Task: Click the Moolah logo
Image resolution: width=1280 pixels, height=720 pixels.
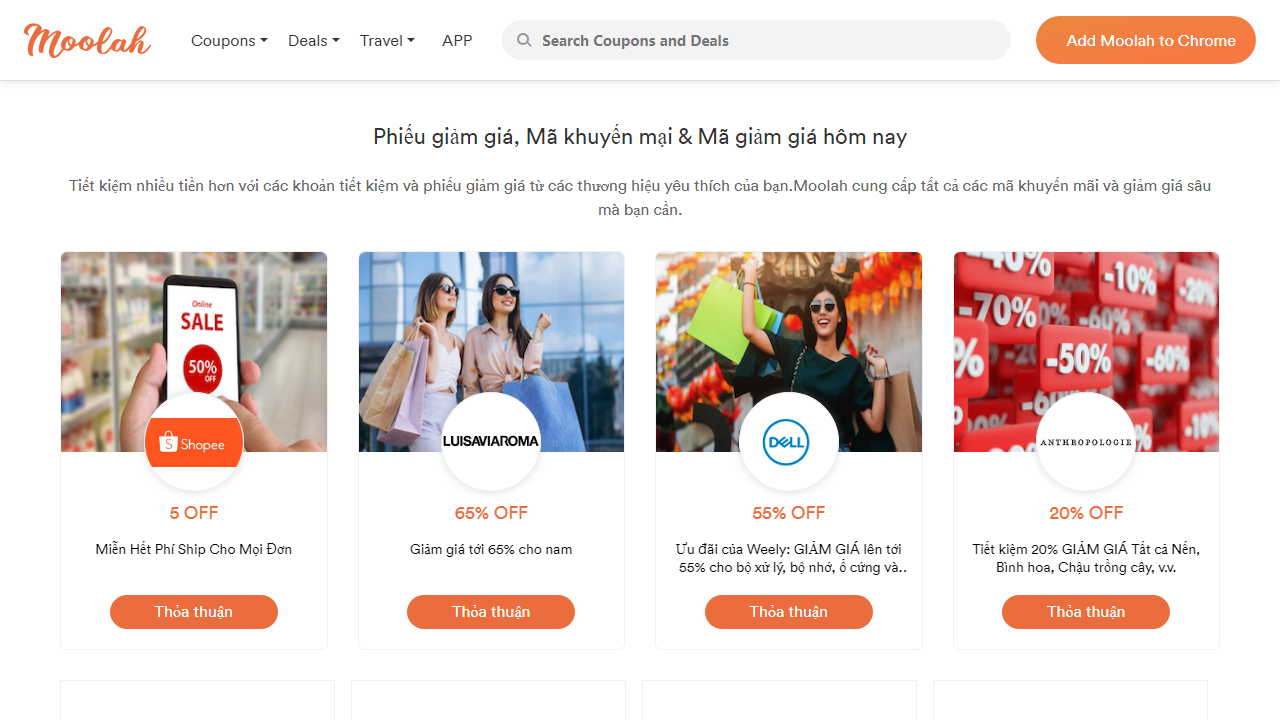Action: point(86,40)
